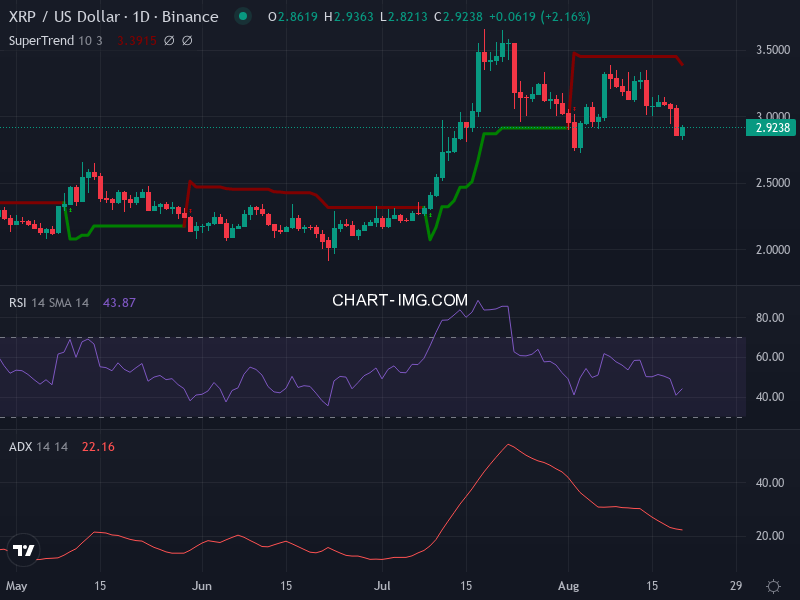Click the May label on time axis

pos(16,586)
